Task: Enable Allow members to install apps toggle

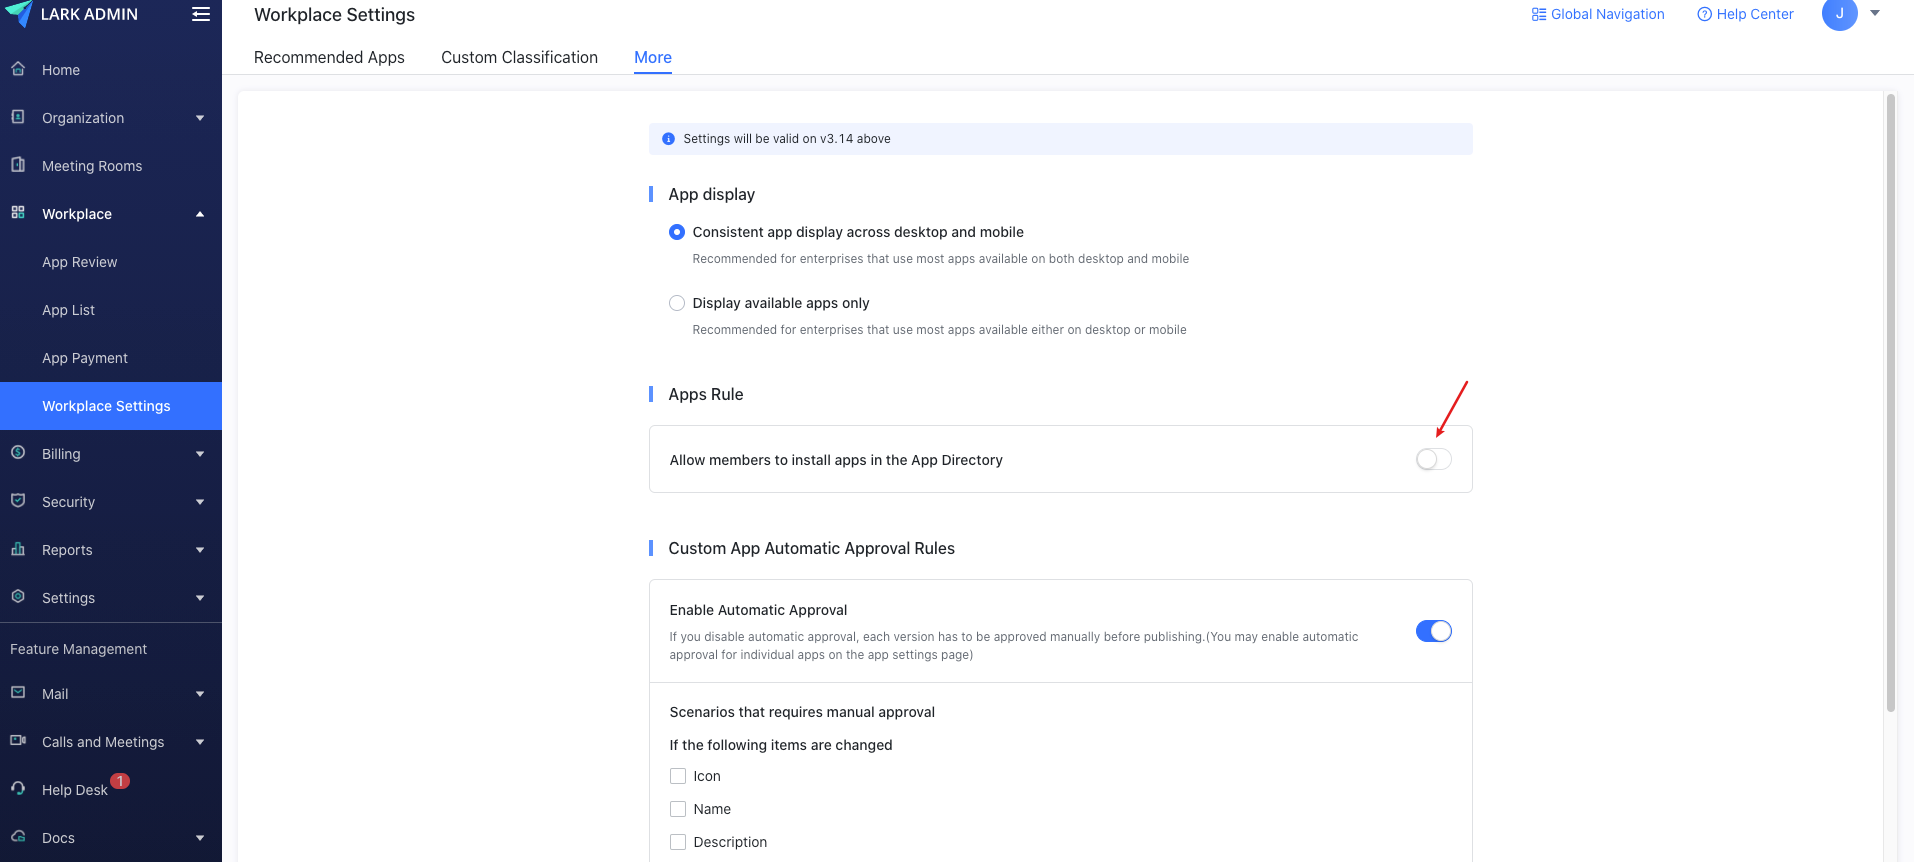Action: (1433, 459)
